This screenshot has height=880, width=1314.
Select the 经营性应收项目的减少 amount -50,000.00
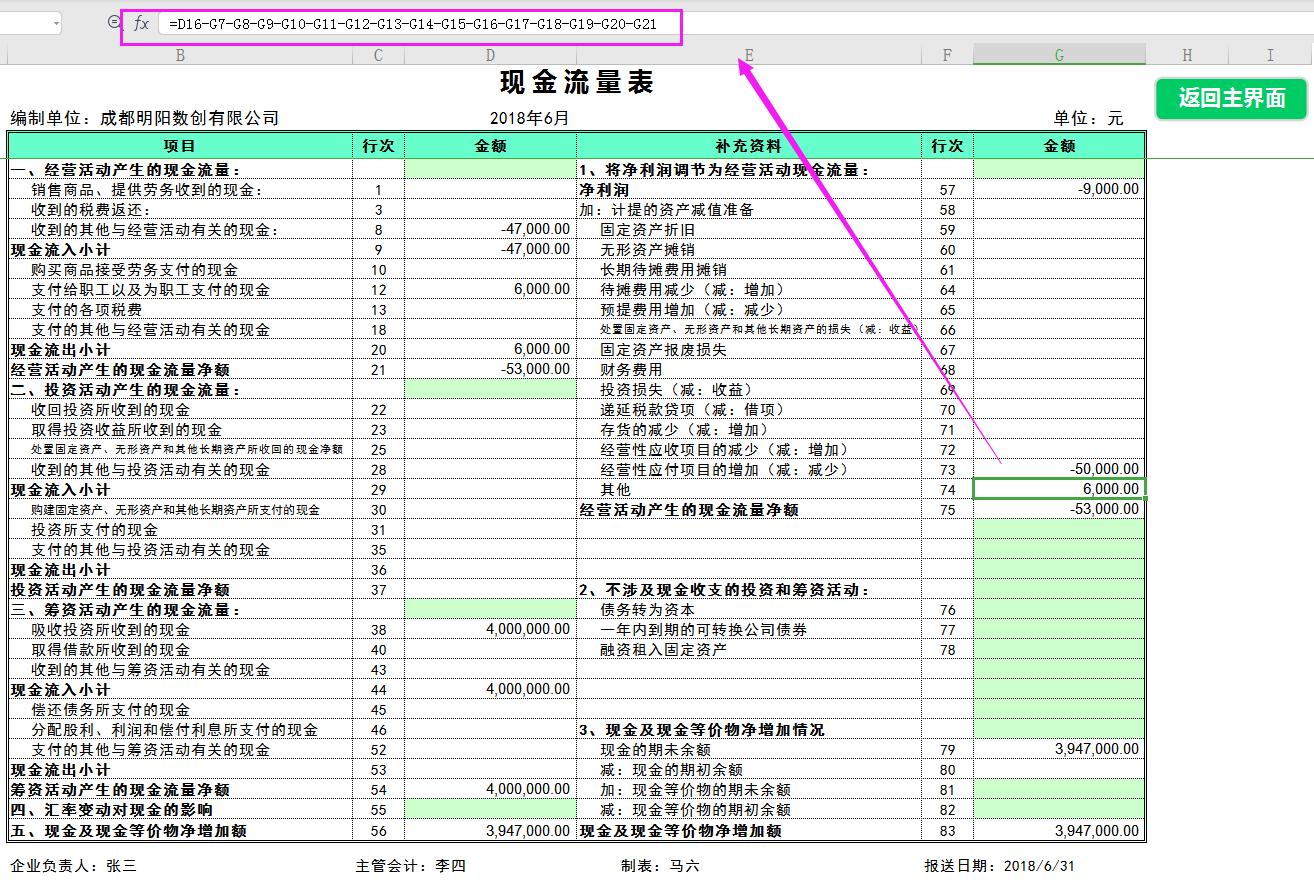coord(1058,468)
